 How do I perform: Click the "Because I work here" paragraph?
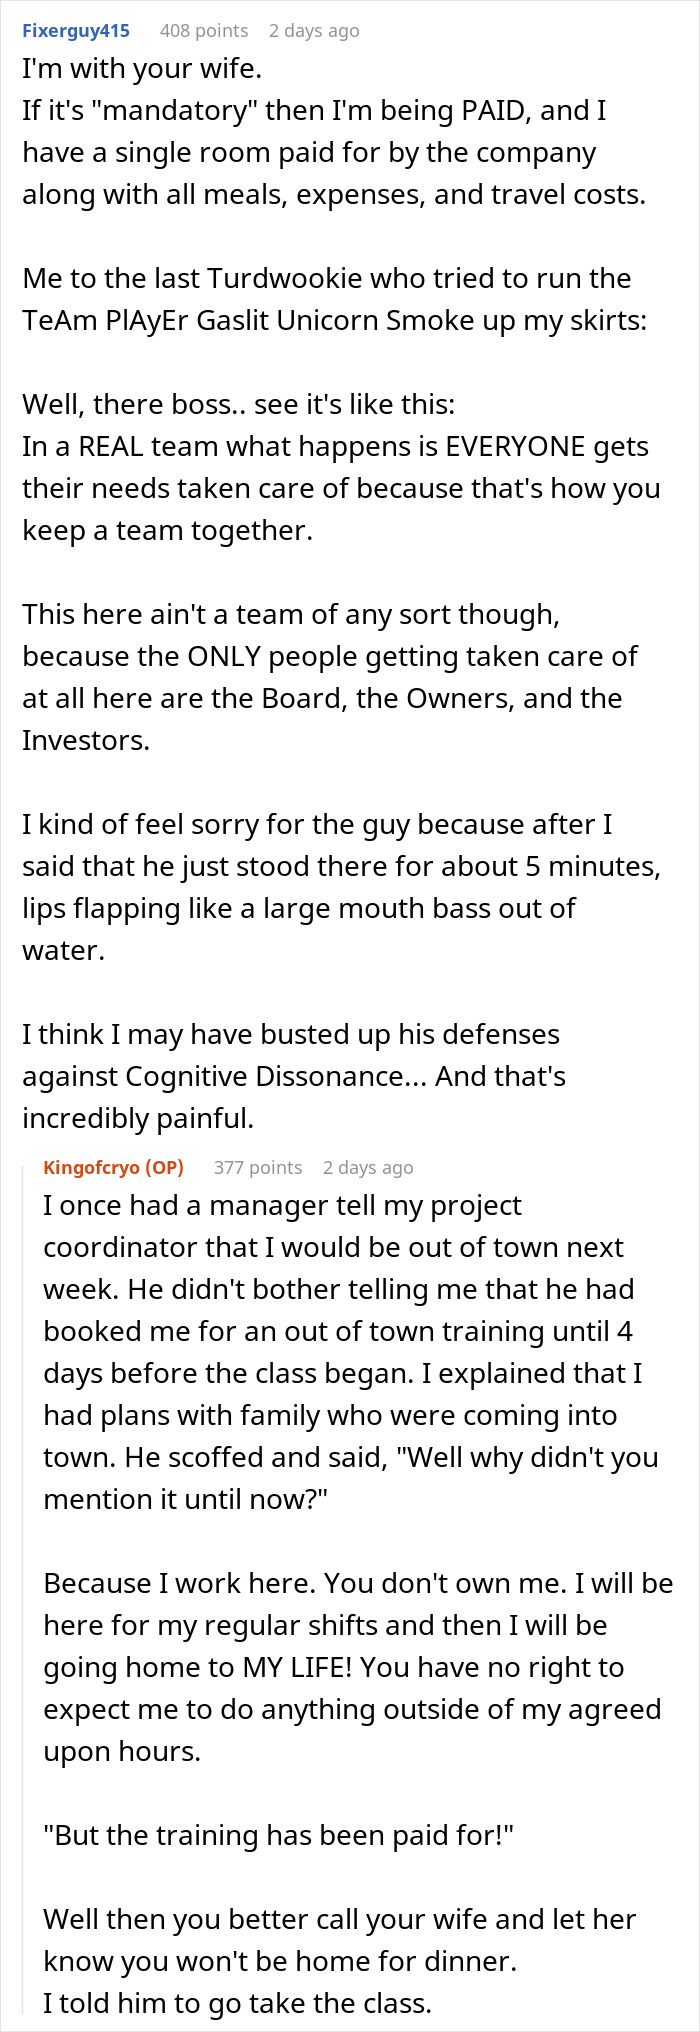(x=357, y=1667)
